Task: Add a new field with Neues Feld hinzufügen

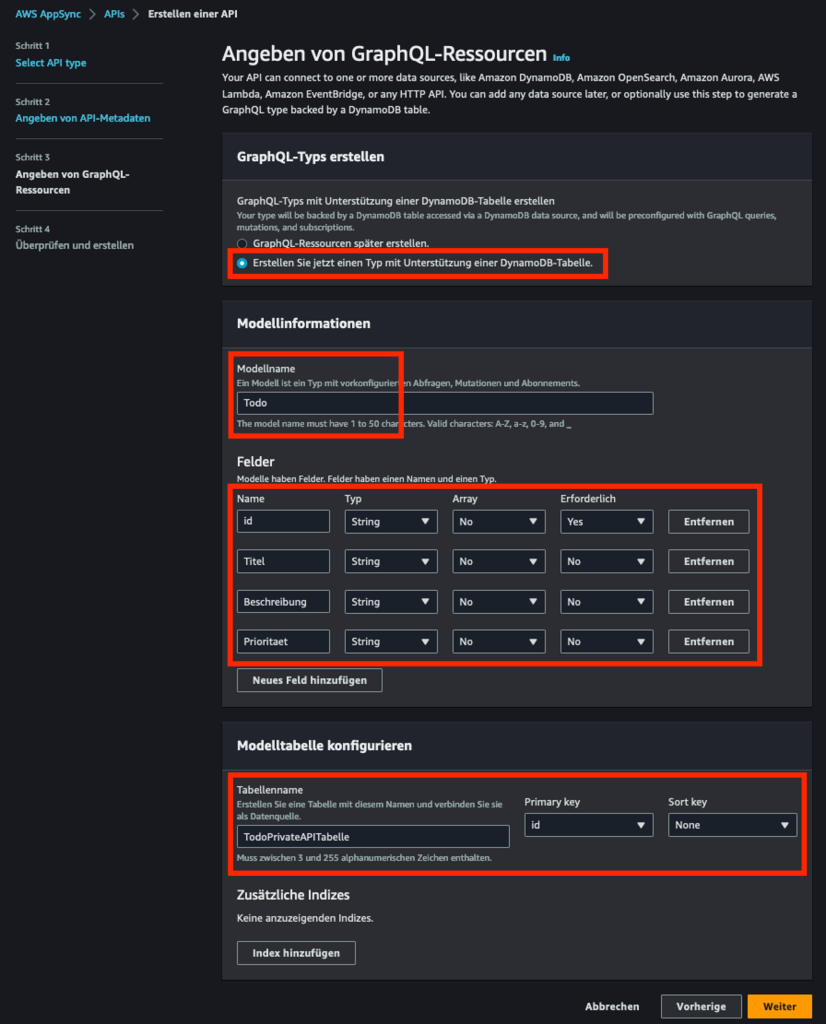Action: pos(309,679)
